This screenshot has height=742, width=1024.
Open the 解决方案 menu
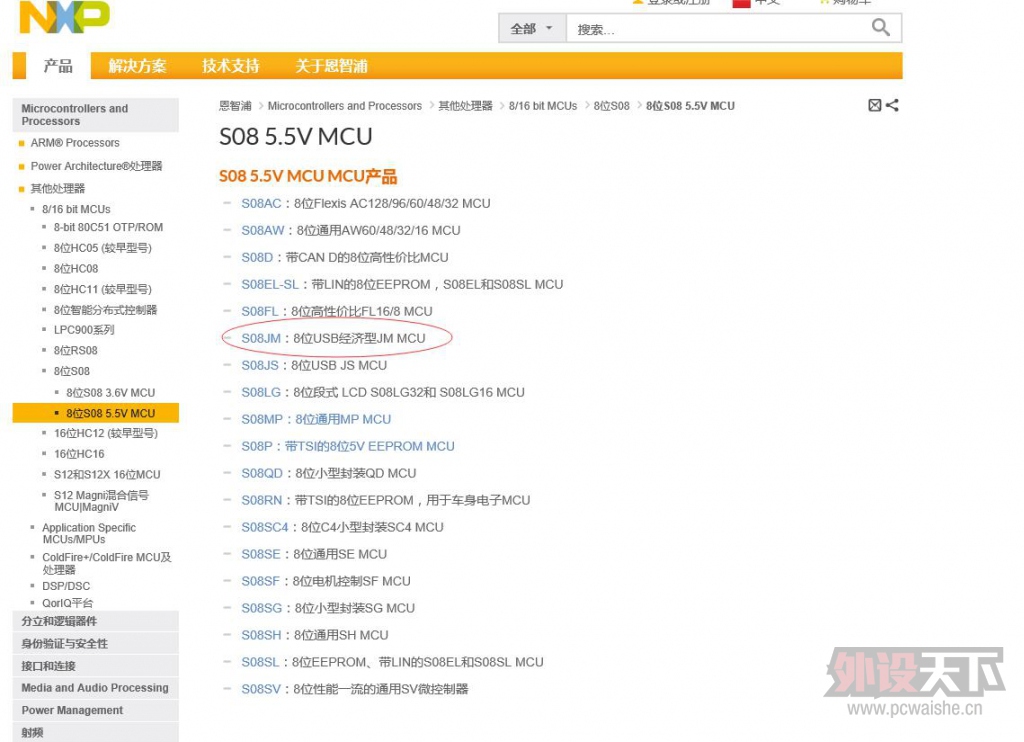[137, 66]
